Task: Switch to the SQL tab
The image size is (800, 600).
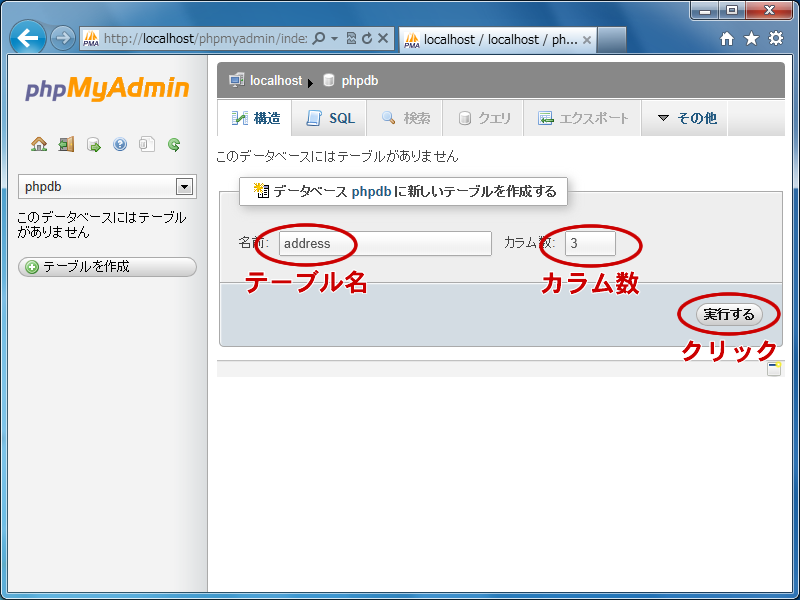Action: point(330,118)
